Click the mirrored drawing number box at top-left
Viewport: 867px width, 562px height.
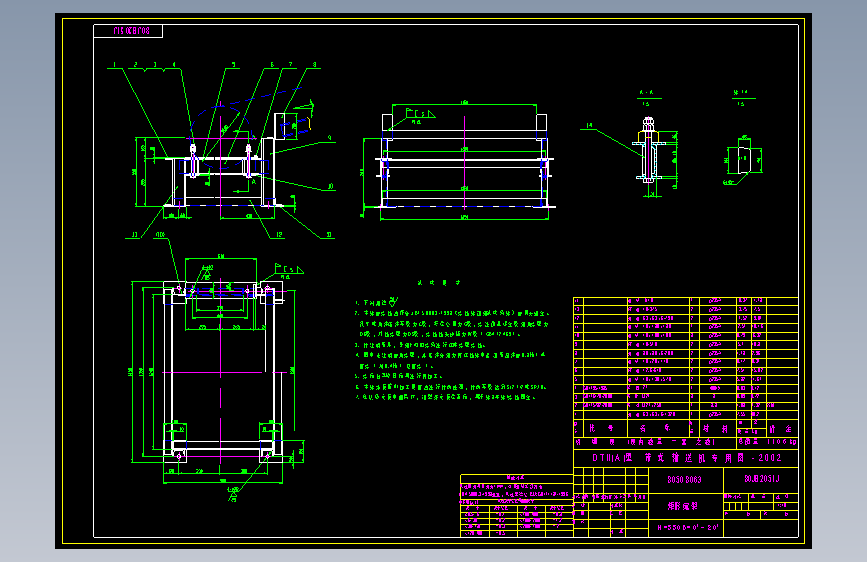click(x=128, y=31)
